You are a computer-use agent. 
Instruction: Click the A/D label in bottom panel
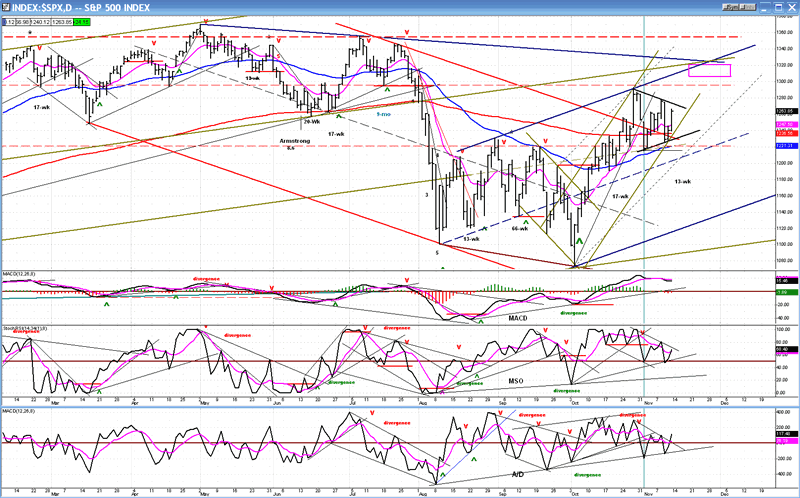tap(518, 475)
